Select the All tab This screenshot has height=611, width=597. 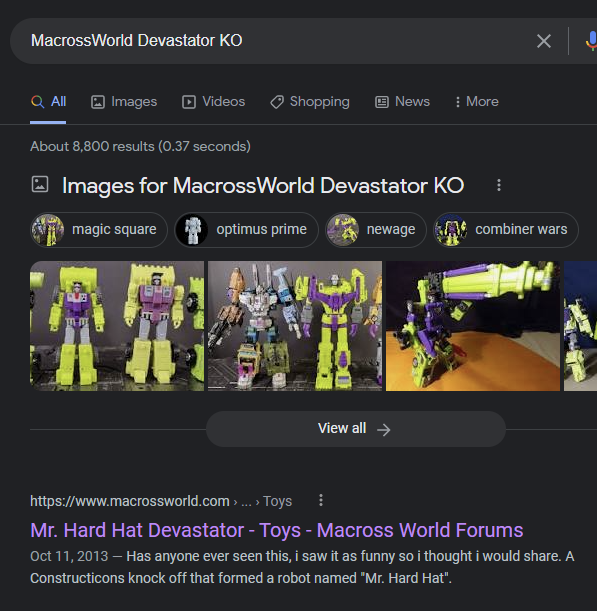tap(48, 102)
